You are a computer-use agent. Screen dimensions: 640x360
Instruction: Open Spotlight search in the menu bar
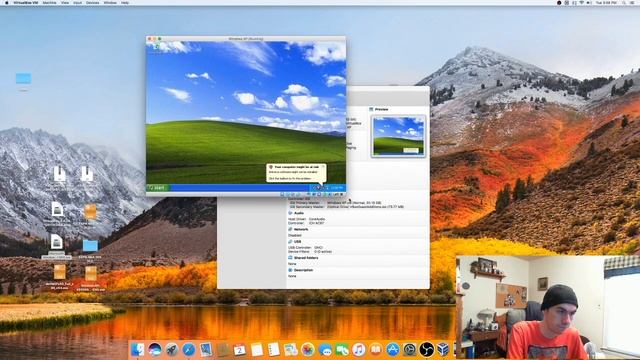click(x=624, y=2)
